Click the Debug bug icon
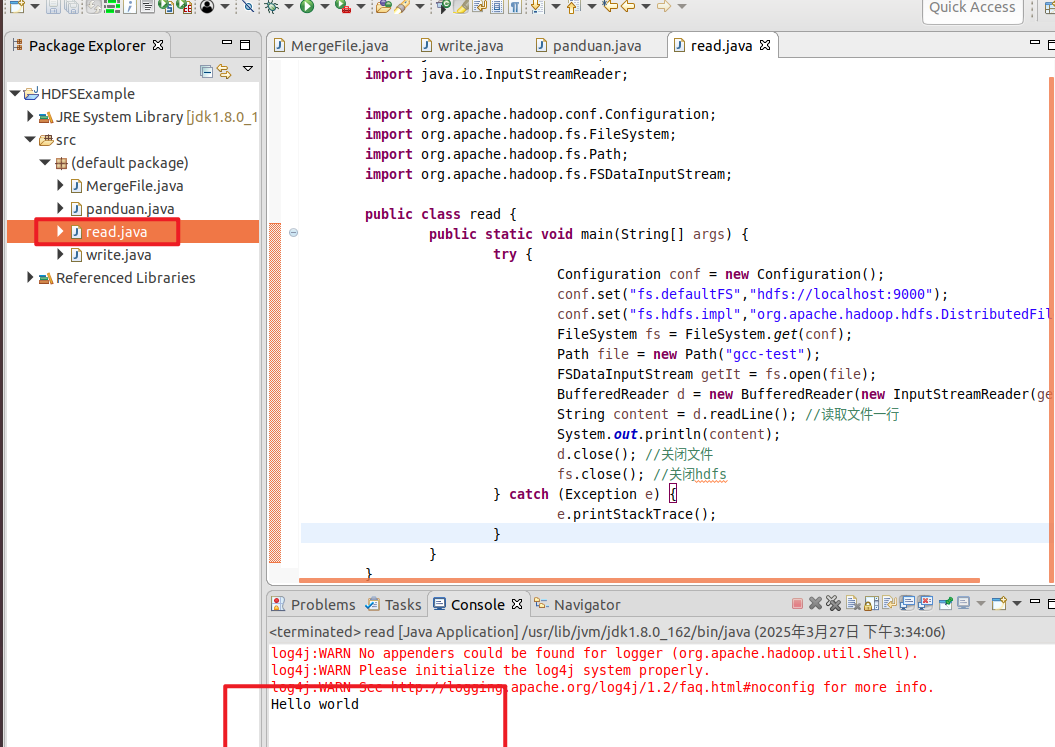1055x747 pixels. (271, 7)
